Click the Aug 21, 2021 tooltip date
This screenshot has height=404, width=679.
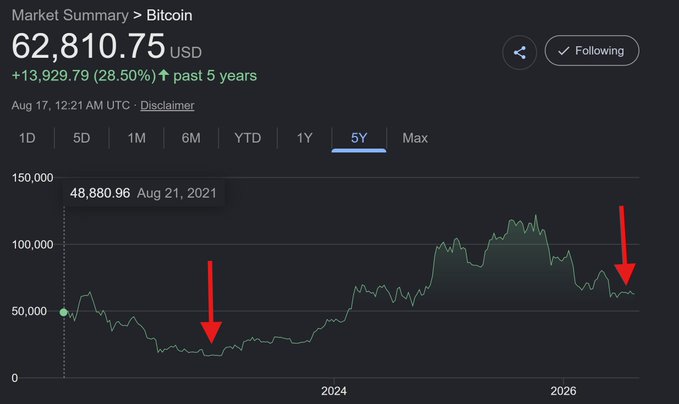[177, 193]
